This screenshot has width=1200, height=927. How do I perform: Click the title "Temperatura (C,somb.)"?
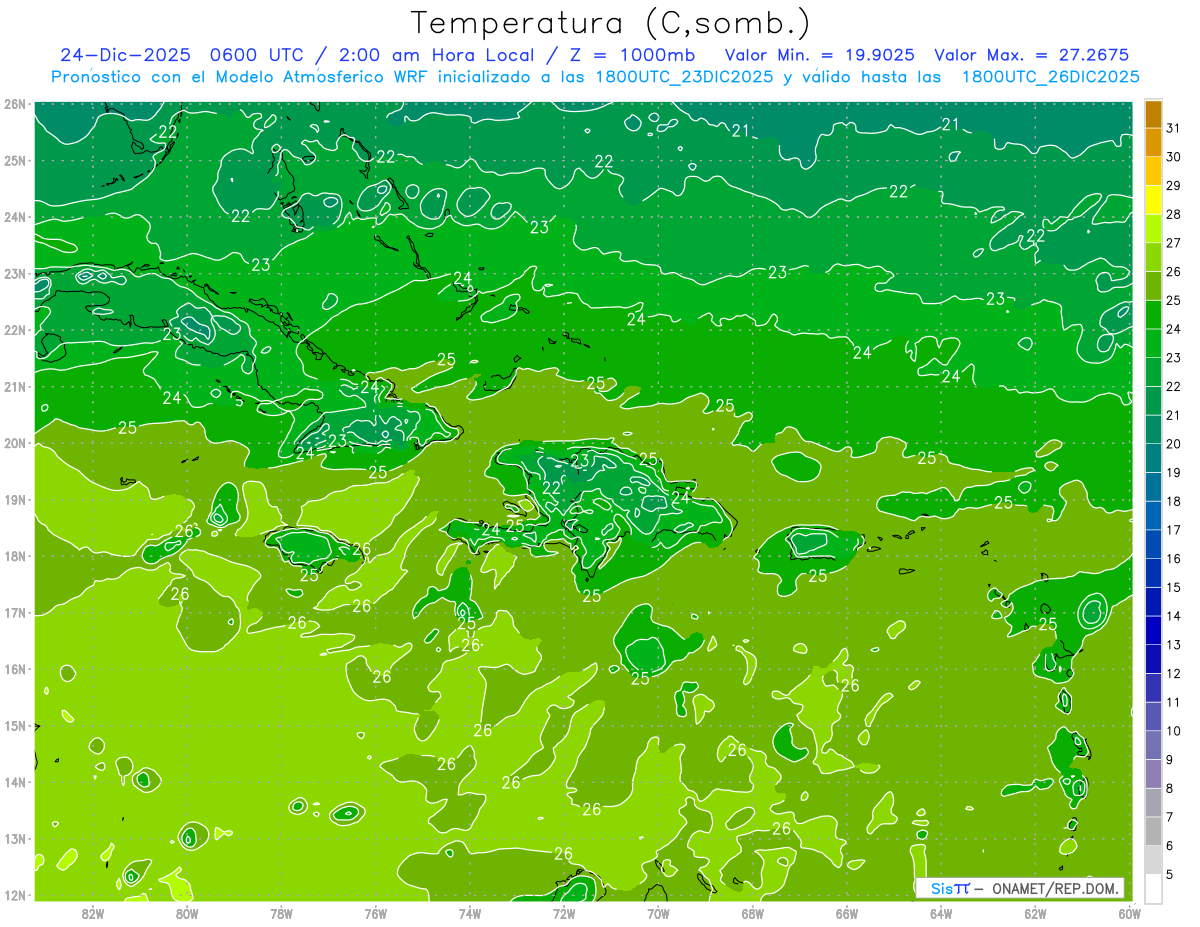pyautogui.click(x=611, y=24)
